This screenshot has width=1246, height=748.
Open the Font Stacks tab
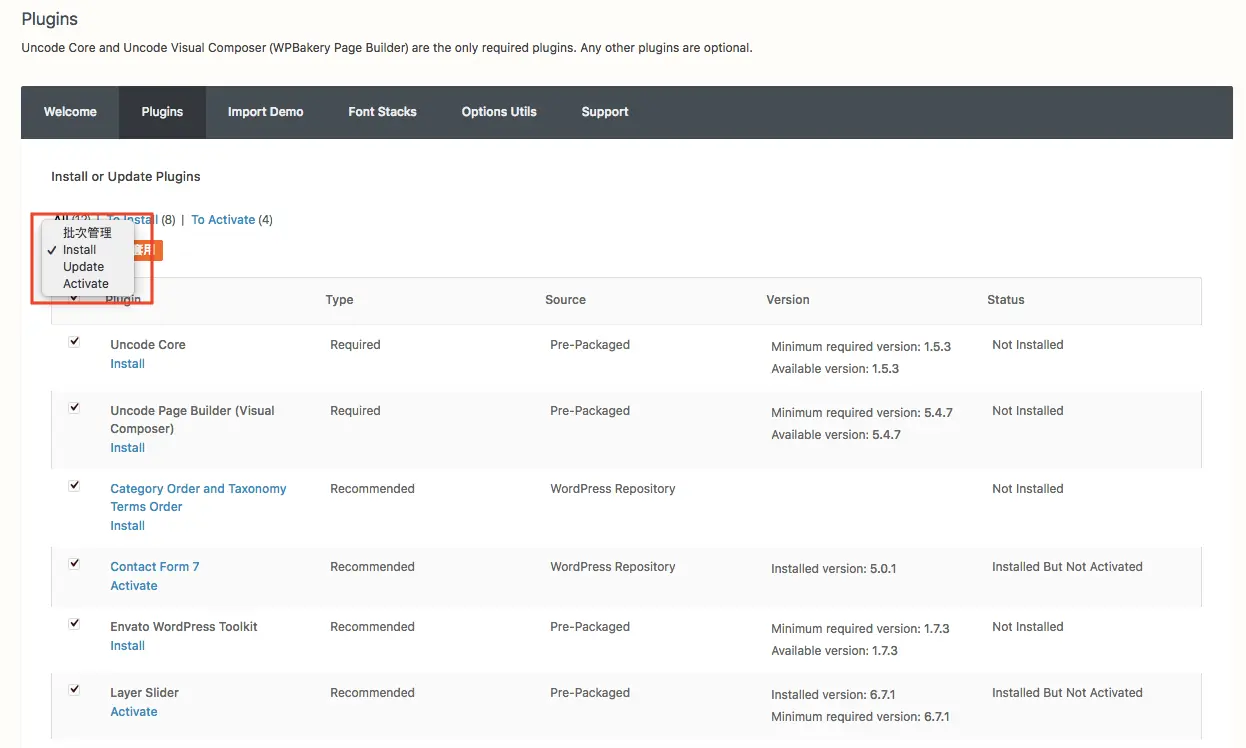click(x=382, y=112)
